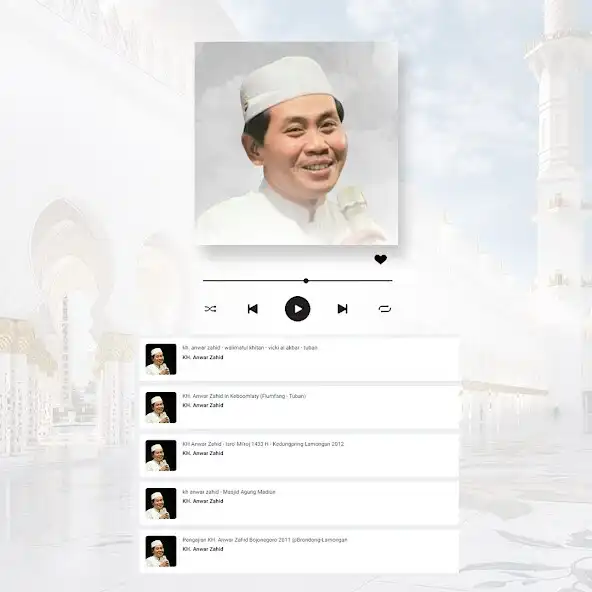Skip to the next track

tap(342, 309)
